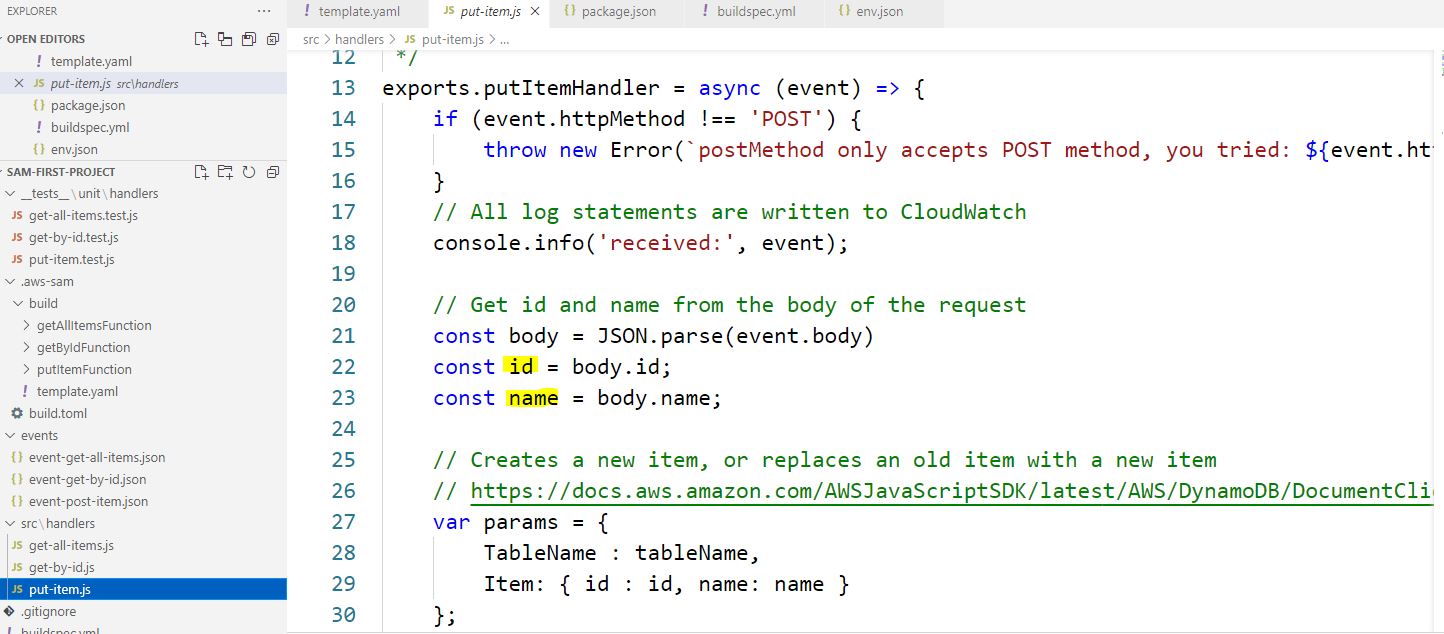Toggle vertical editor layout icon in Open Editors
The image size is (1444, 634).
click(x=225, y=39)
